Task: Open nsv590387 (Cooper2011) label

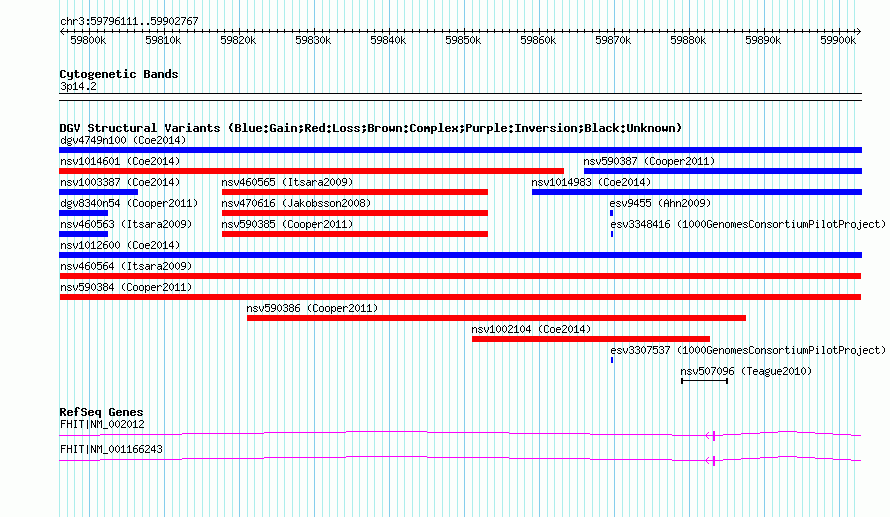Action: click(649, 161)
